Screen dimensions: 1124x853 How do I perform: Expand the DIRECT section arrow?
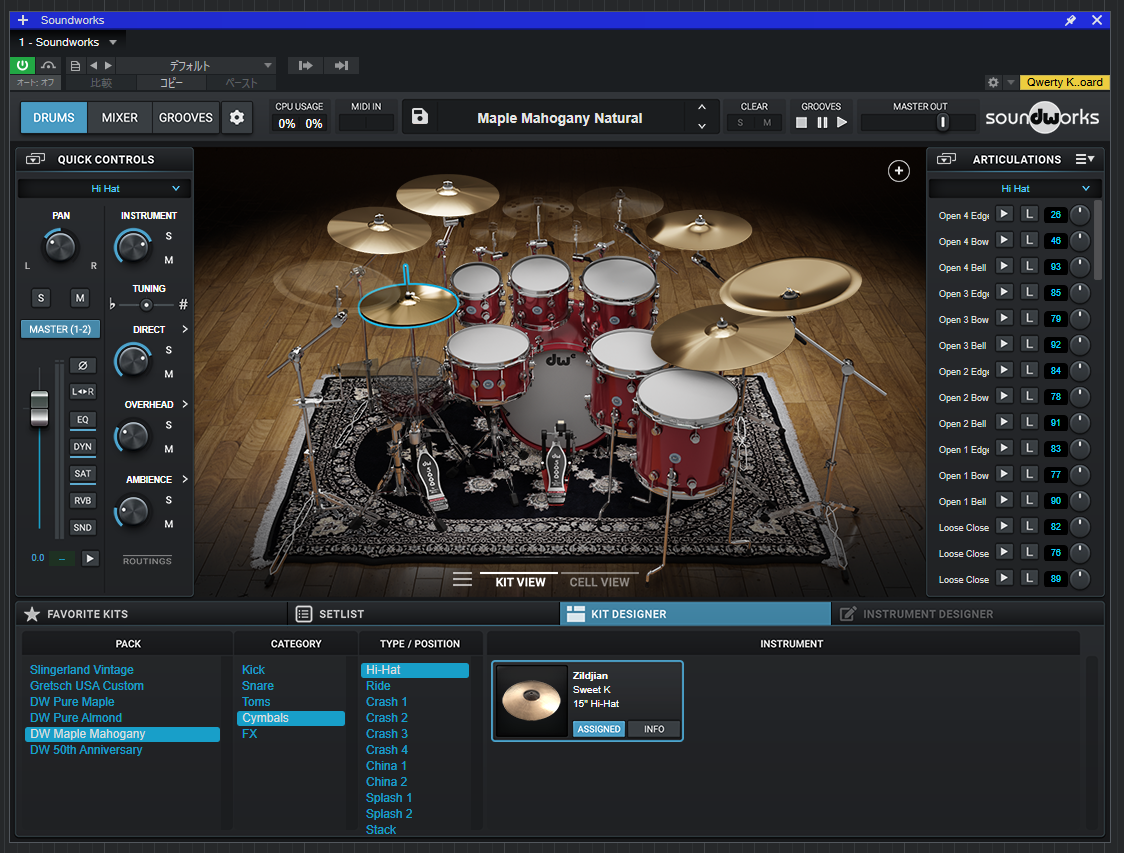[185, 329]
